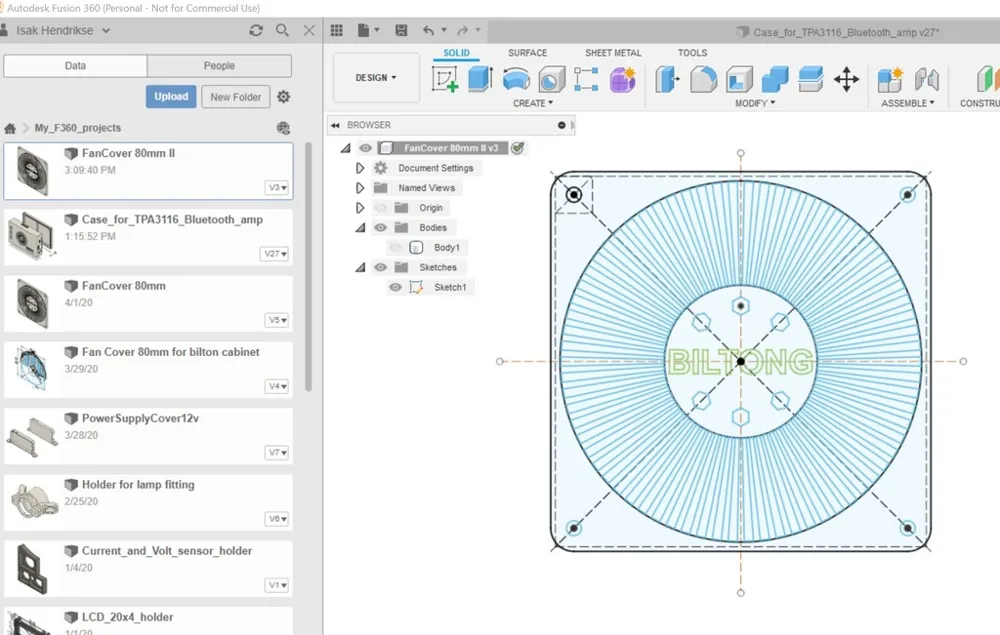Select the Move/Copy arrows tool

tap(846, 80)
